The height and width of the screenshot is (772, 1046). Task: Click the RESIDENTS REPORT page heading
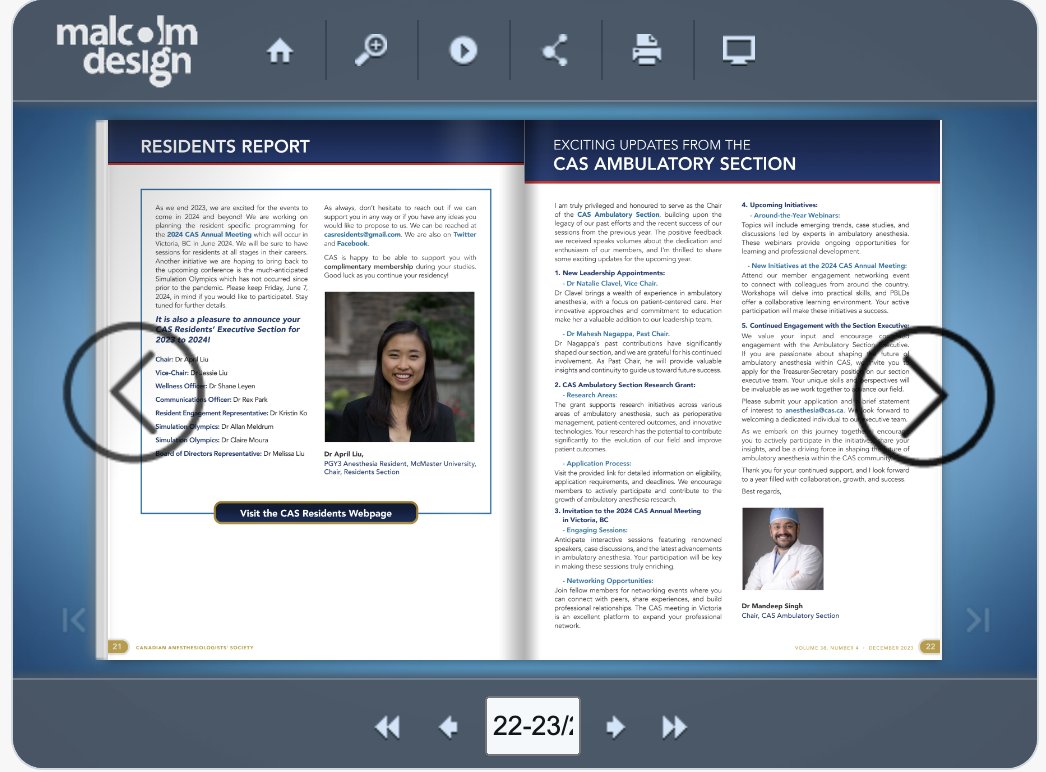pyautogui.click(x=225, y=147)
